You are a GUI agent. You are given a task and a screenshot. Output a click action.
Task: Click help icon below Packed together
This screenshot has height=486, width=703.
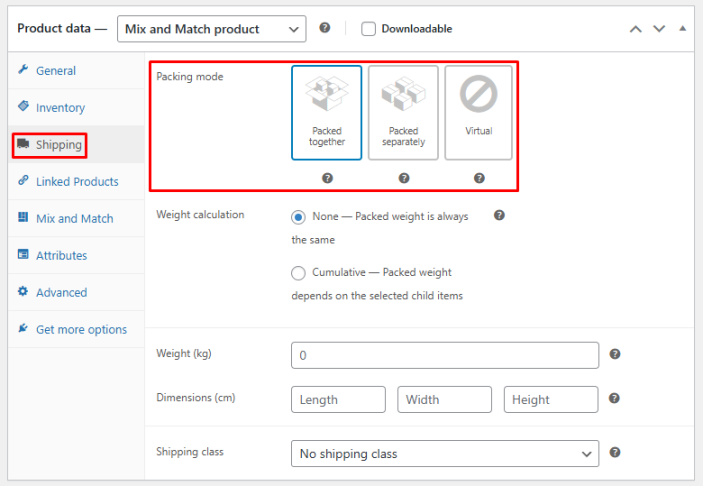(327, 178)
